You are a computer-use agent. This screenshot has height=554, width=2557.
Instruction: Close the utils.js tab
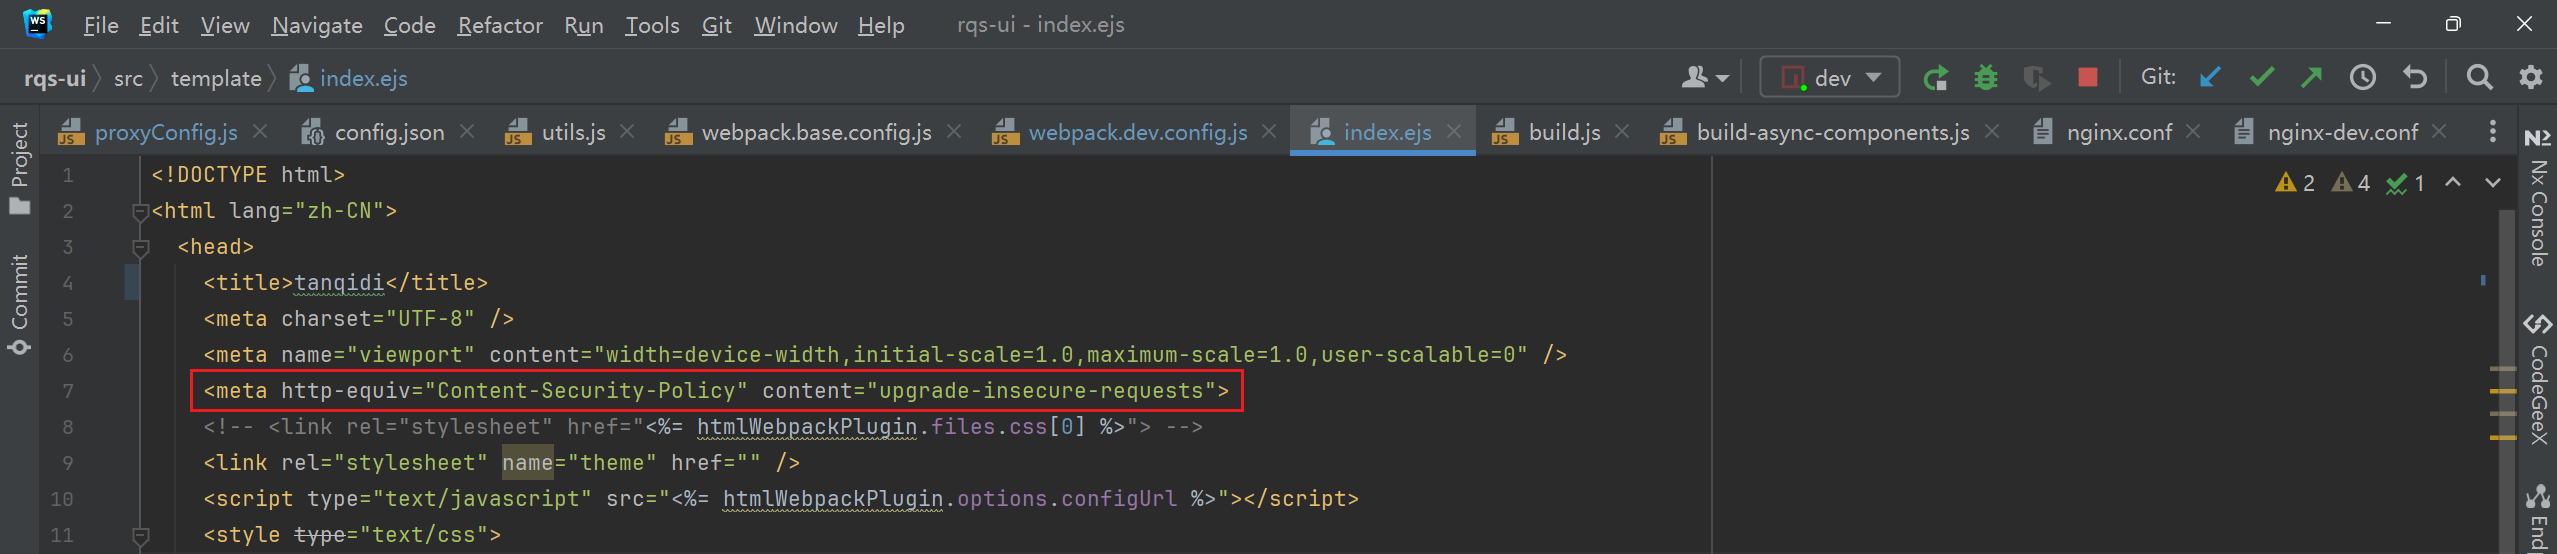tap(627, 131)
